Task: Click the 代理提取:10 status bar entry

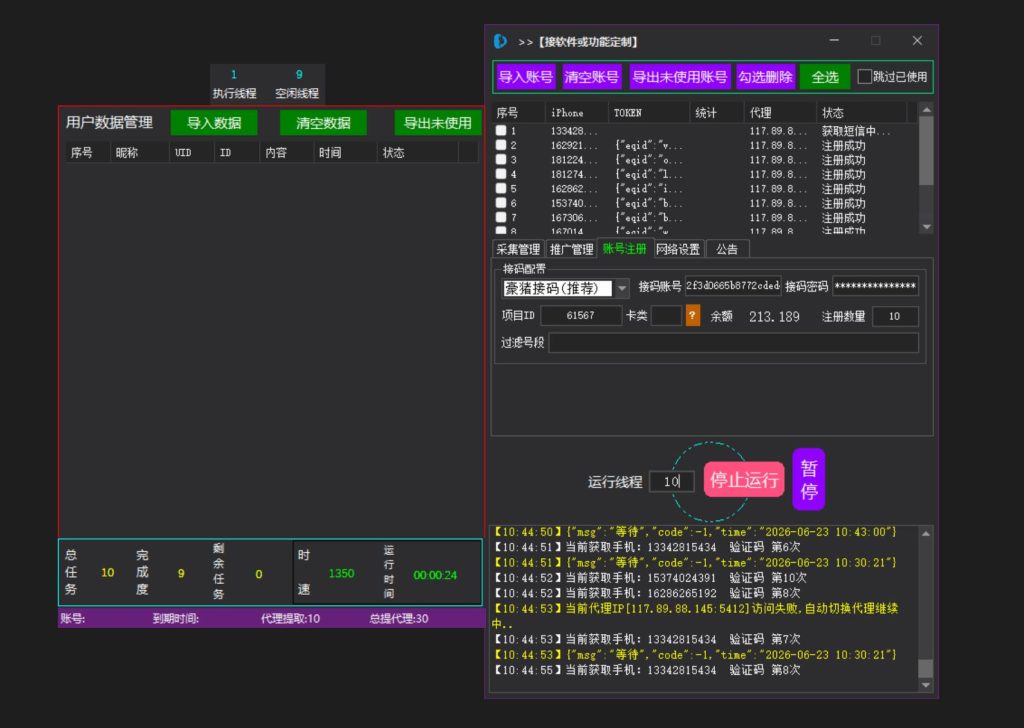Action: point(290,618)
